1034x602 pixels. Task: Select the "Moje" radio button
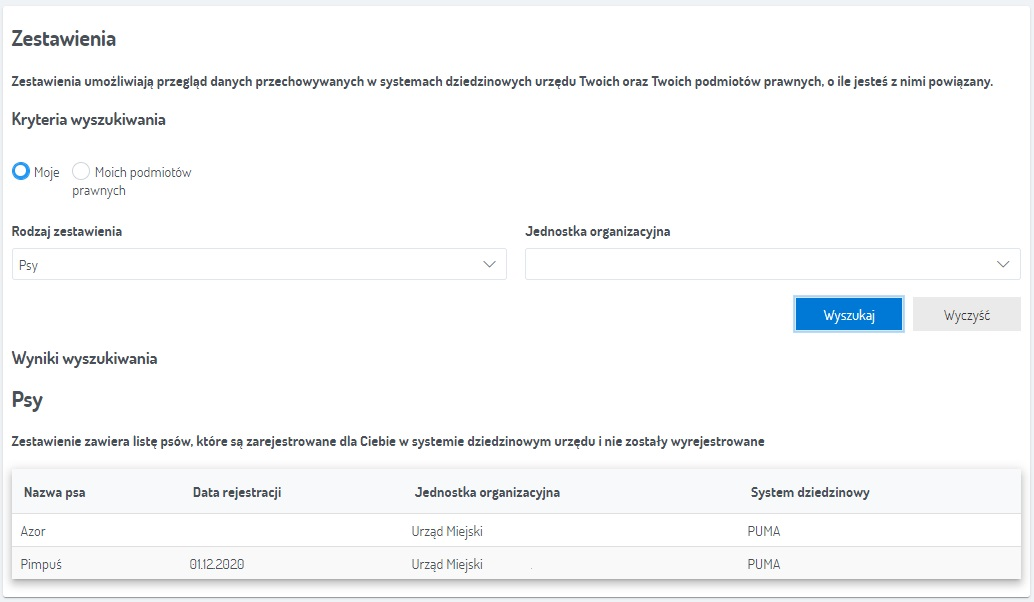pyautogui.click(x=21, y=172)
